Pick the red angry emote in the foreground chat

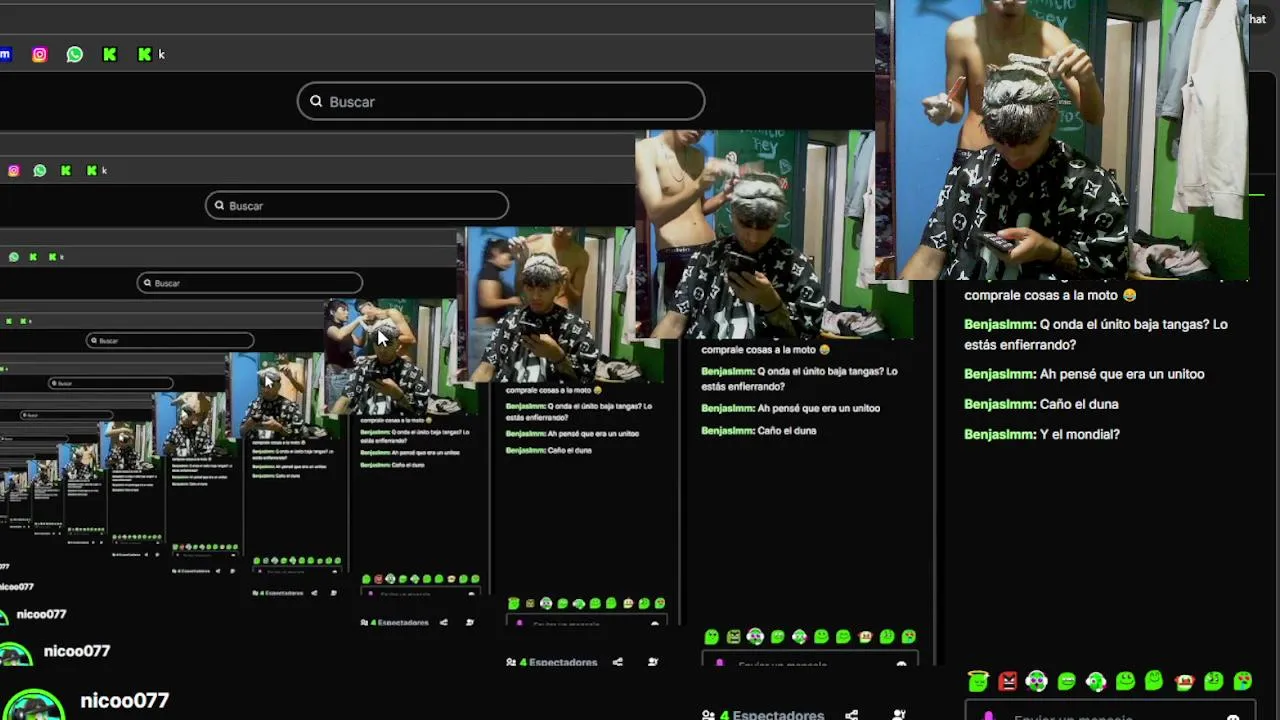1007,682
